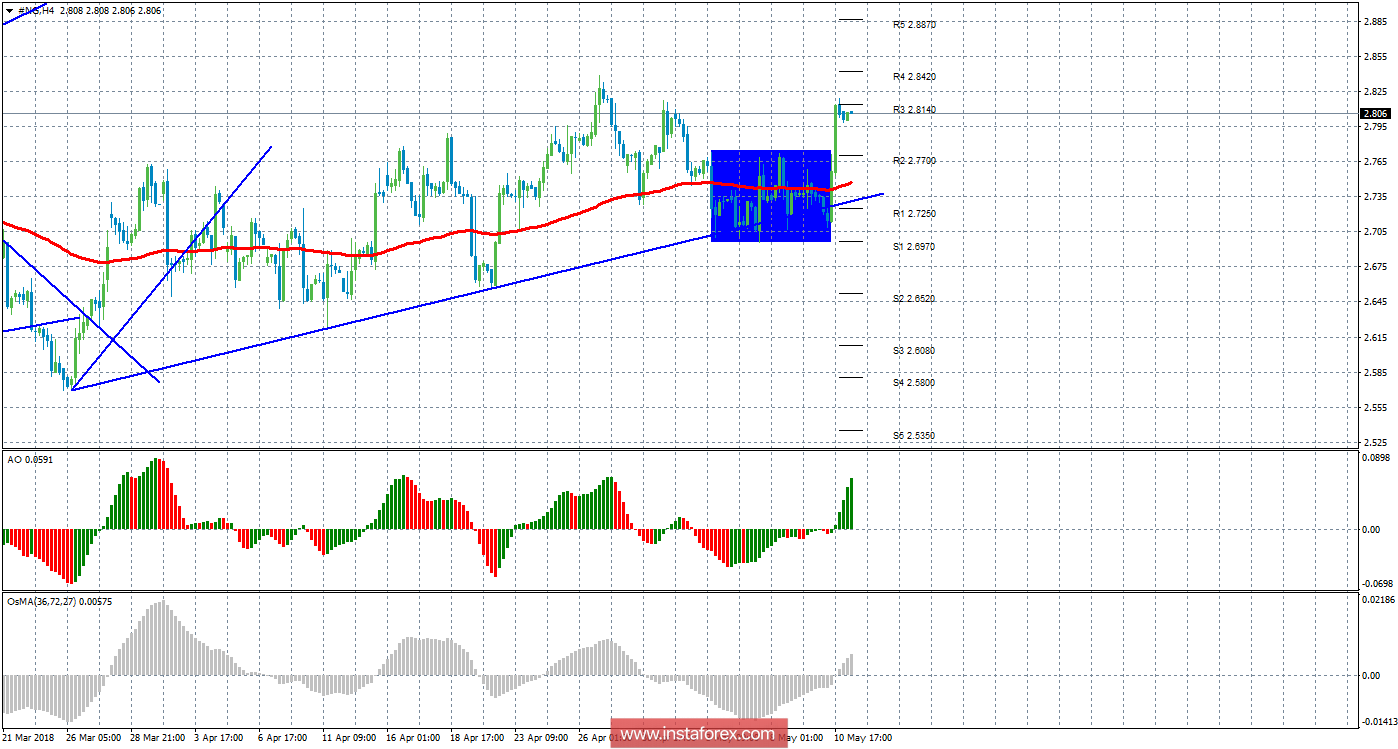Click the 0.0898 AO scale value
The height and width of the screenshot is (749, 1398).
point(1377,456)
